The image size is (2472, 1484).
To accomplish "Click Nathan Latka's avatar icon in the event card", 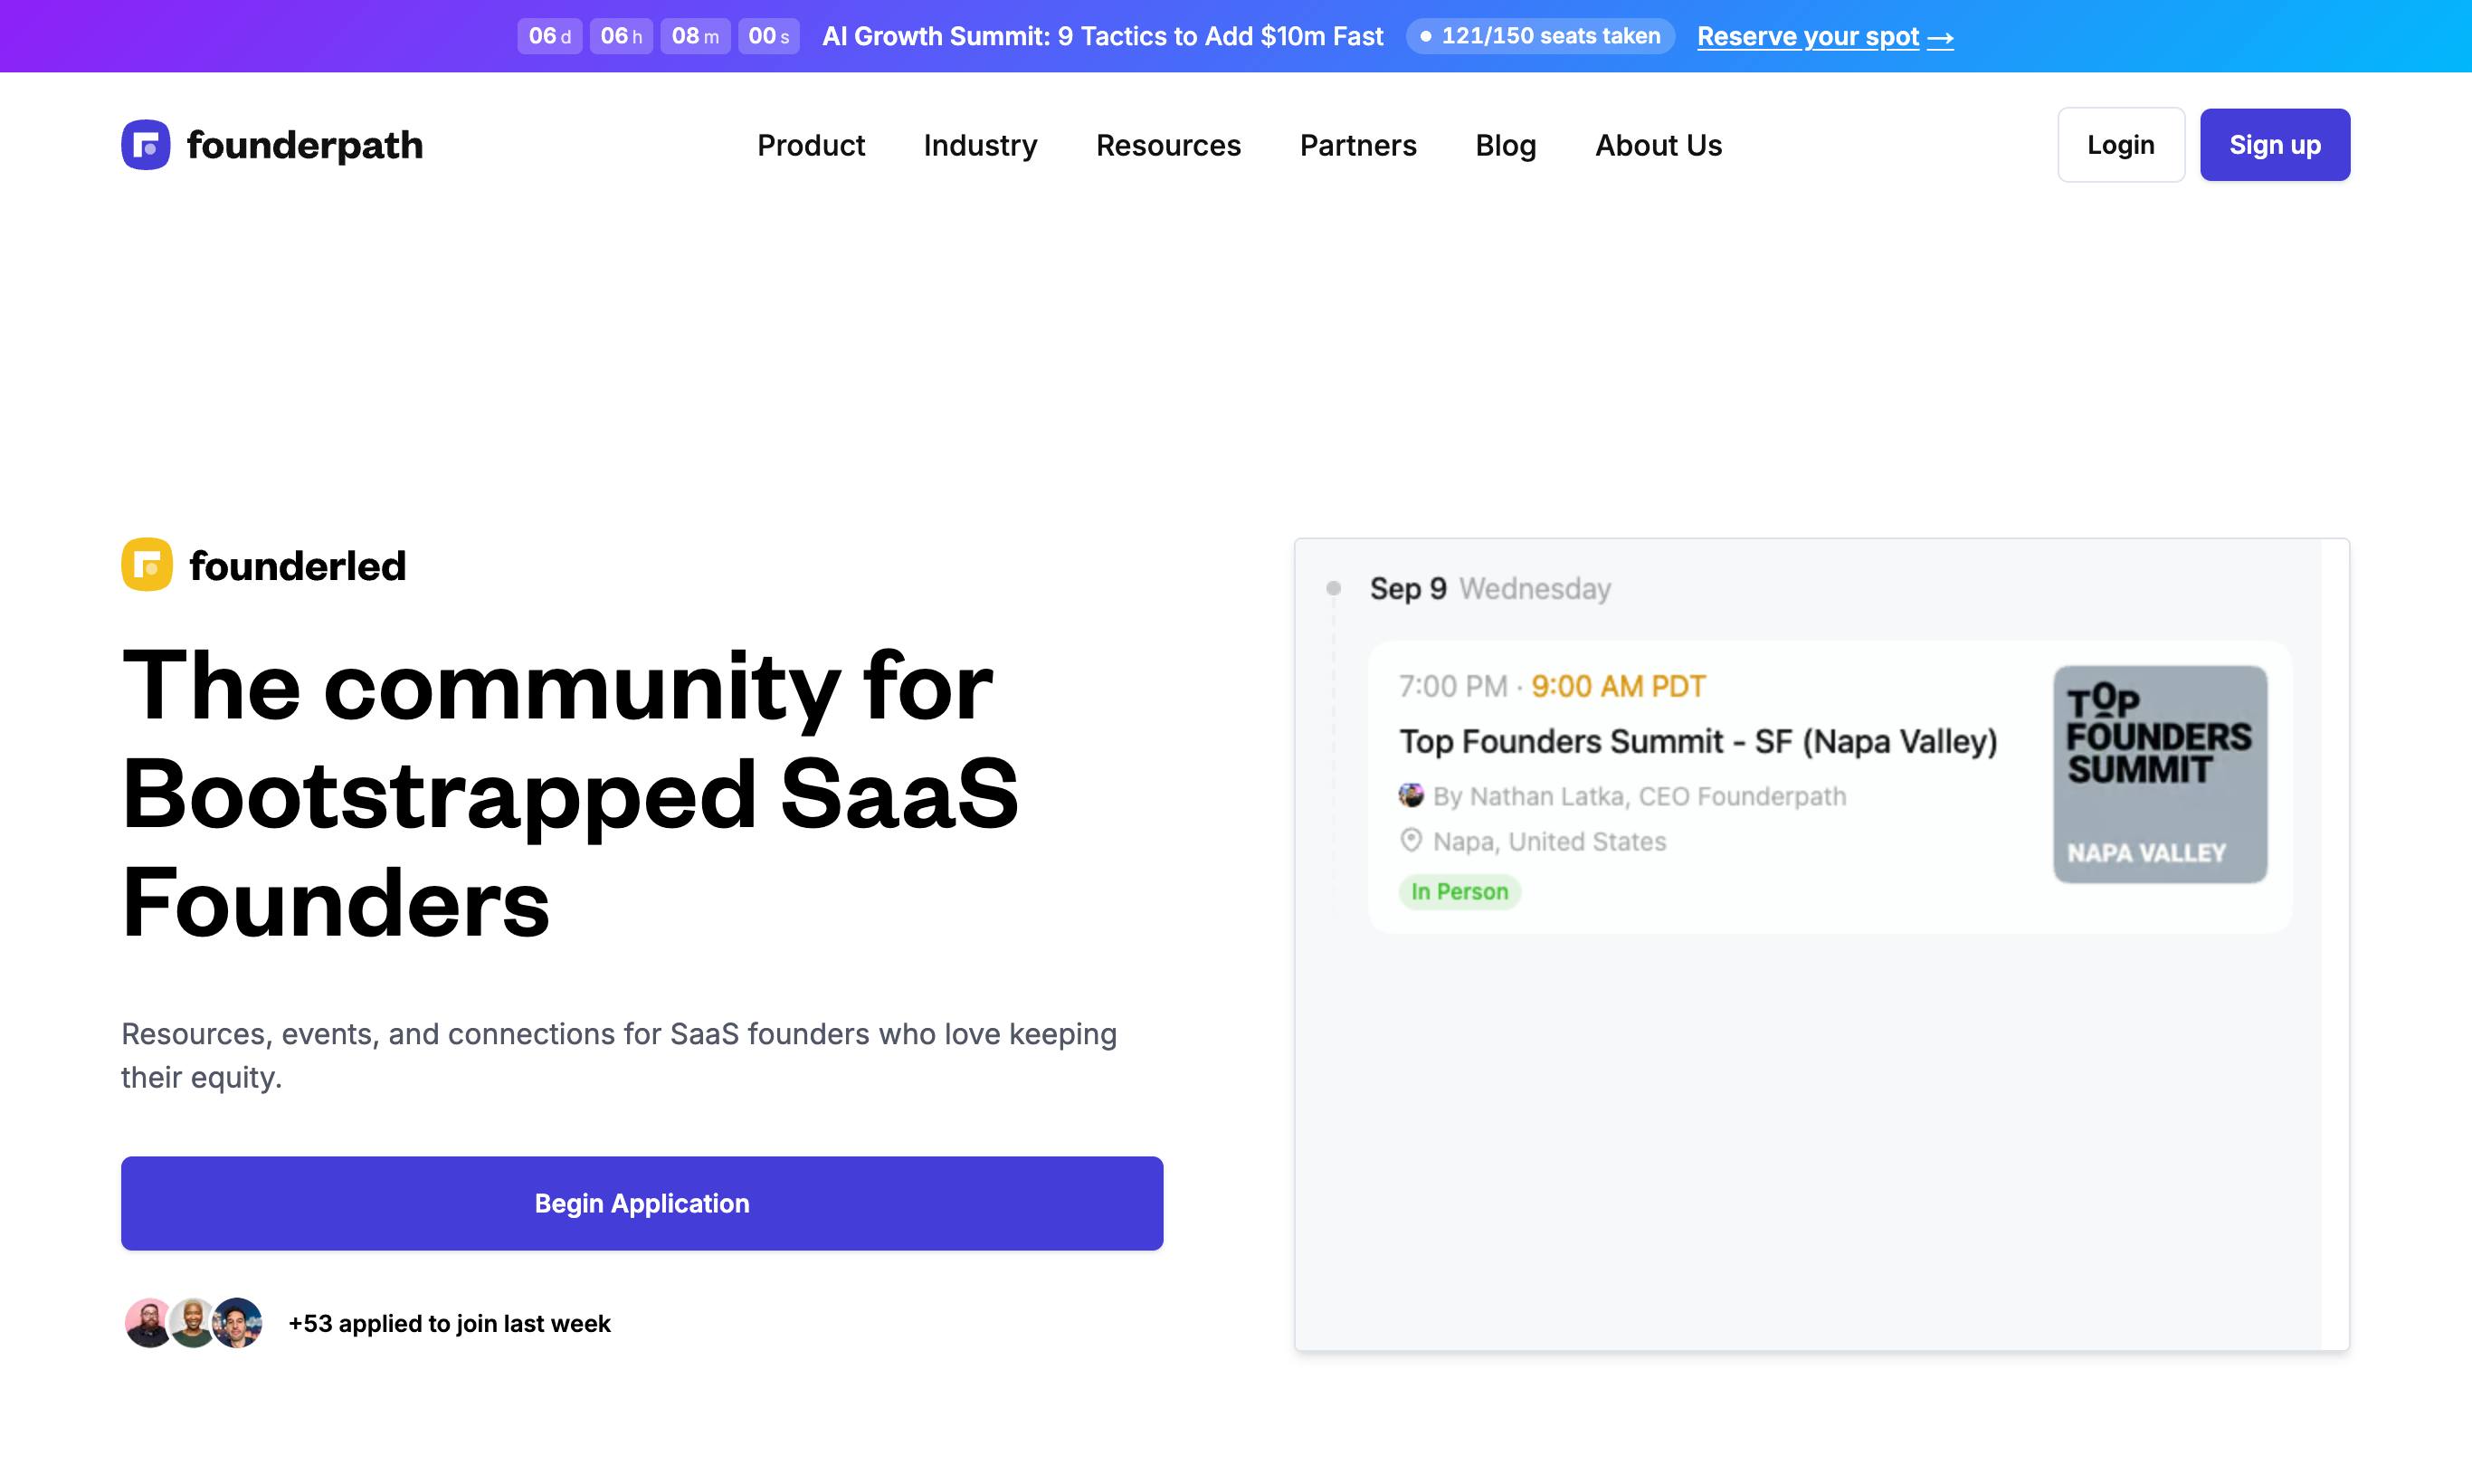I will click(1411, 795).
